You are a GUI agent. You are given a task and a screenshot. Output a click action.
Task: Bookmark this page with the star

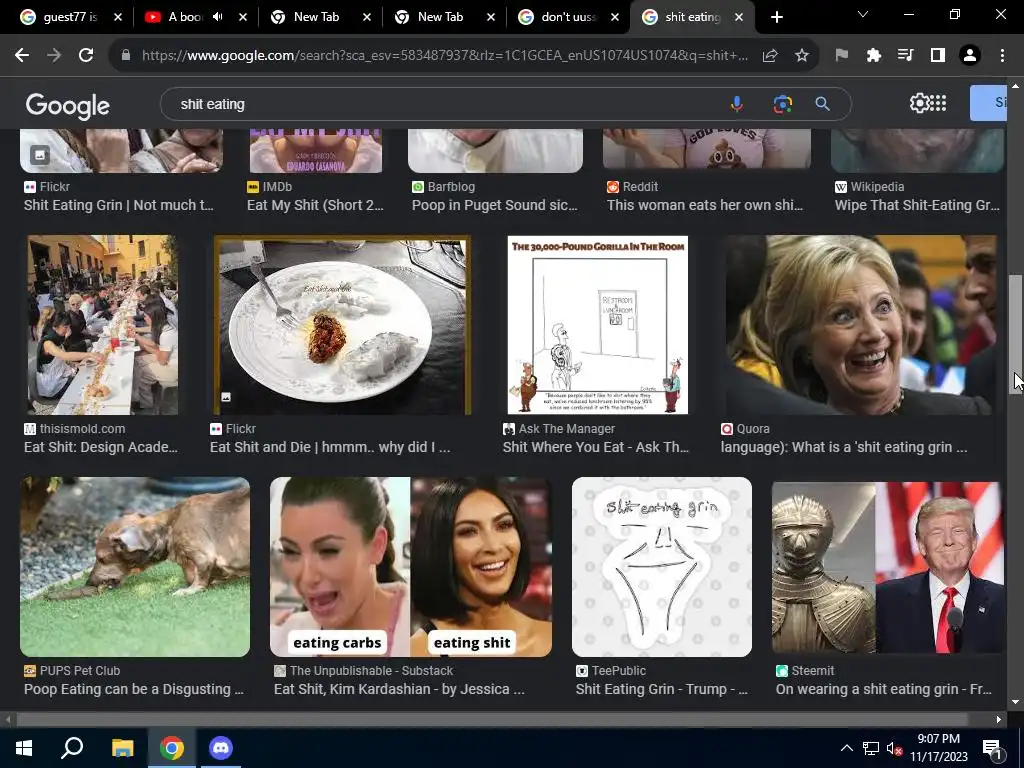[802, 56]
